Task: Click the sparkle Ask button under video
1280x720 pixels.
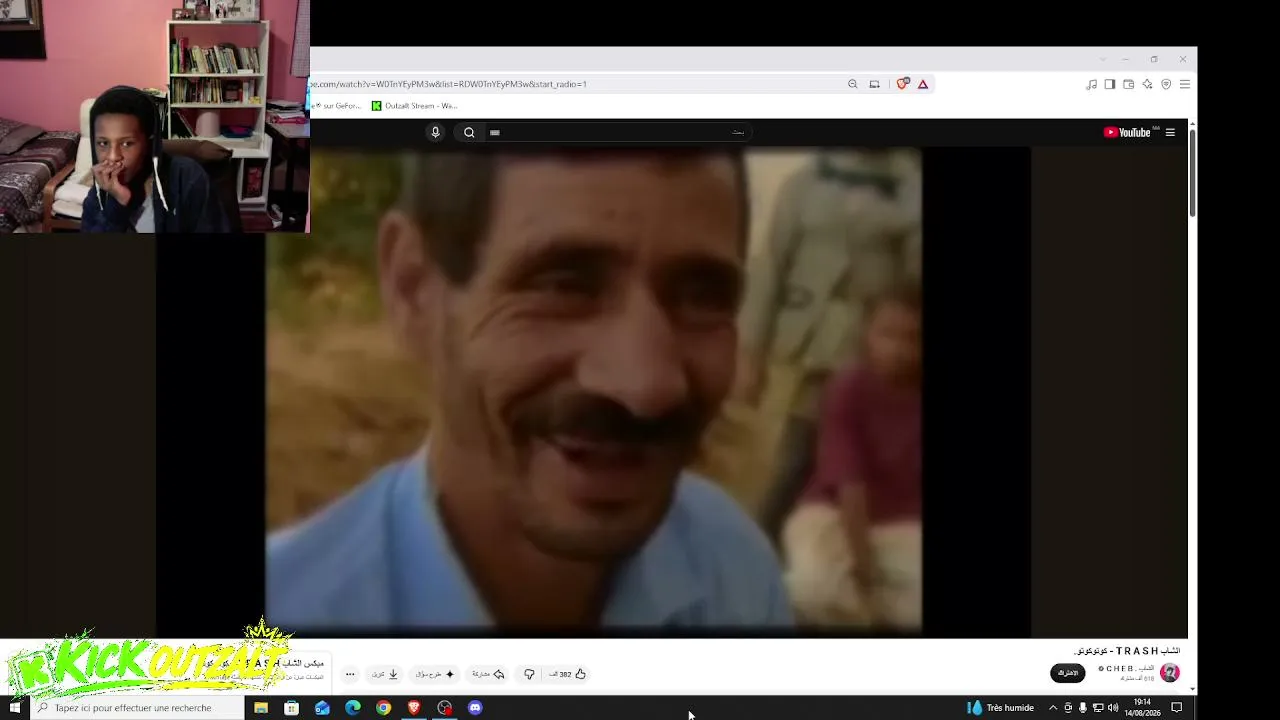Action: pyautogui.click(x=435, y=674)
